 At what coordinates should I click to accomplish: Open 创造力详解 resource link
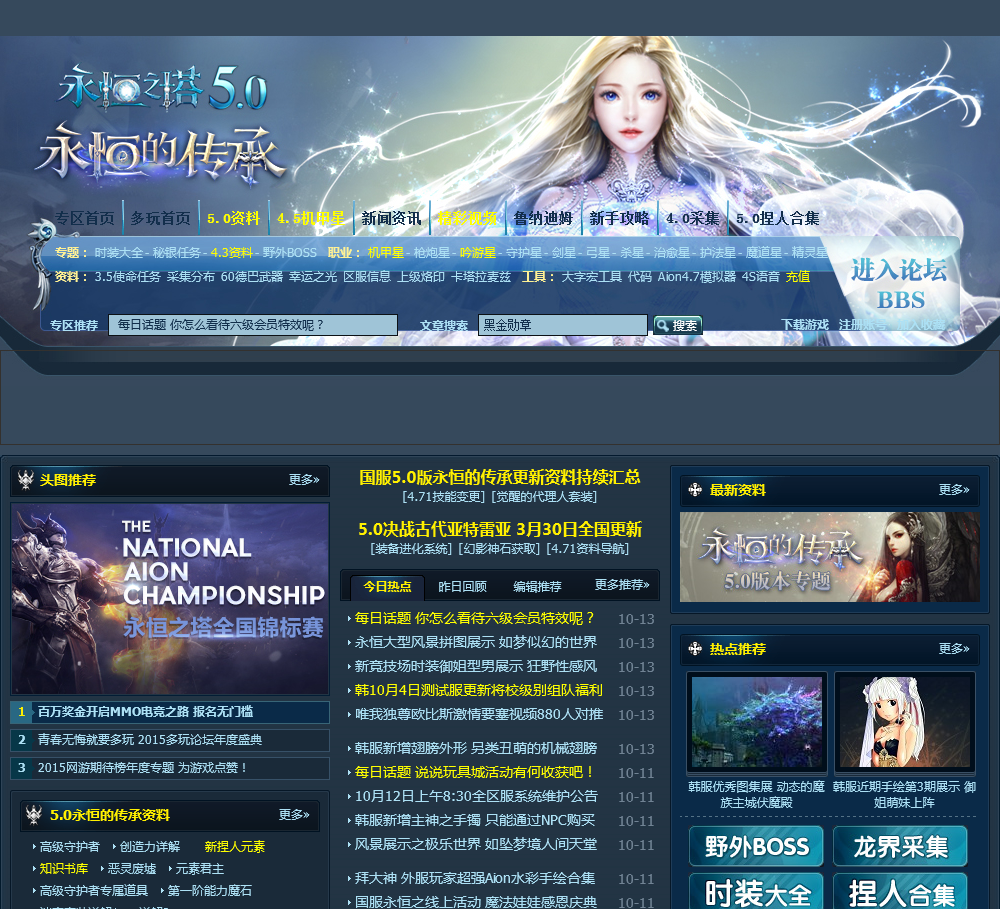click(150, 846)
